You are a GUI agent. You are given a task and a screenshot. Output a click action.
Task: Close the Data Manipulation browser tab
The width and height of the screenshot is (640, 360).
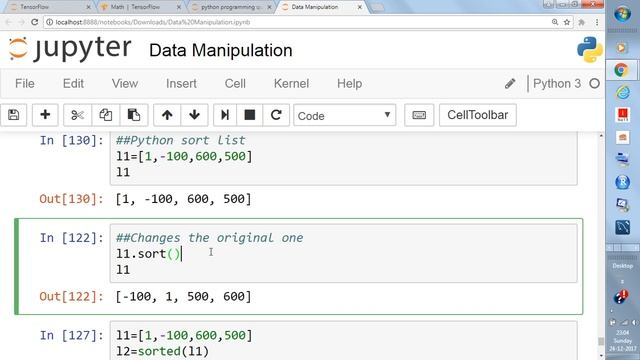[x=360, y=7]
